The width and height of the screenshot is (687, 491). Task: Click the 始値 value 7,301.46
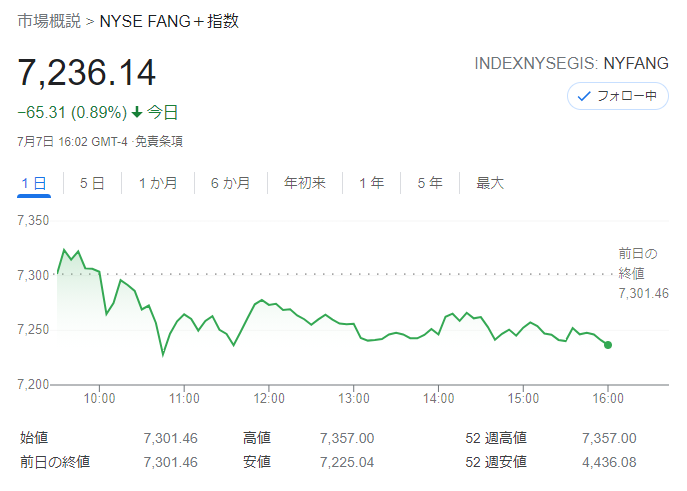[x=170, y=438]
